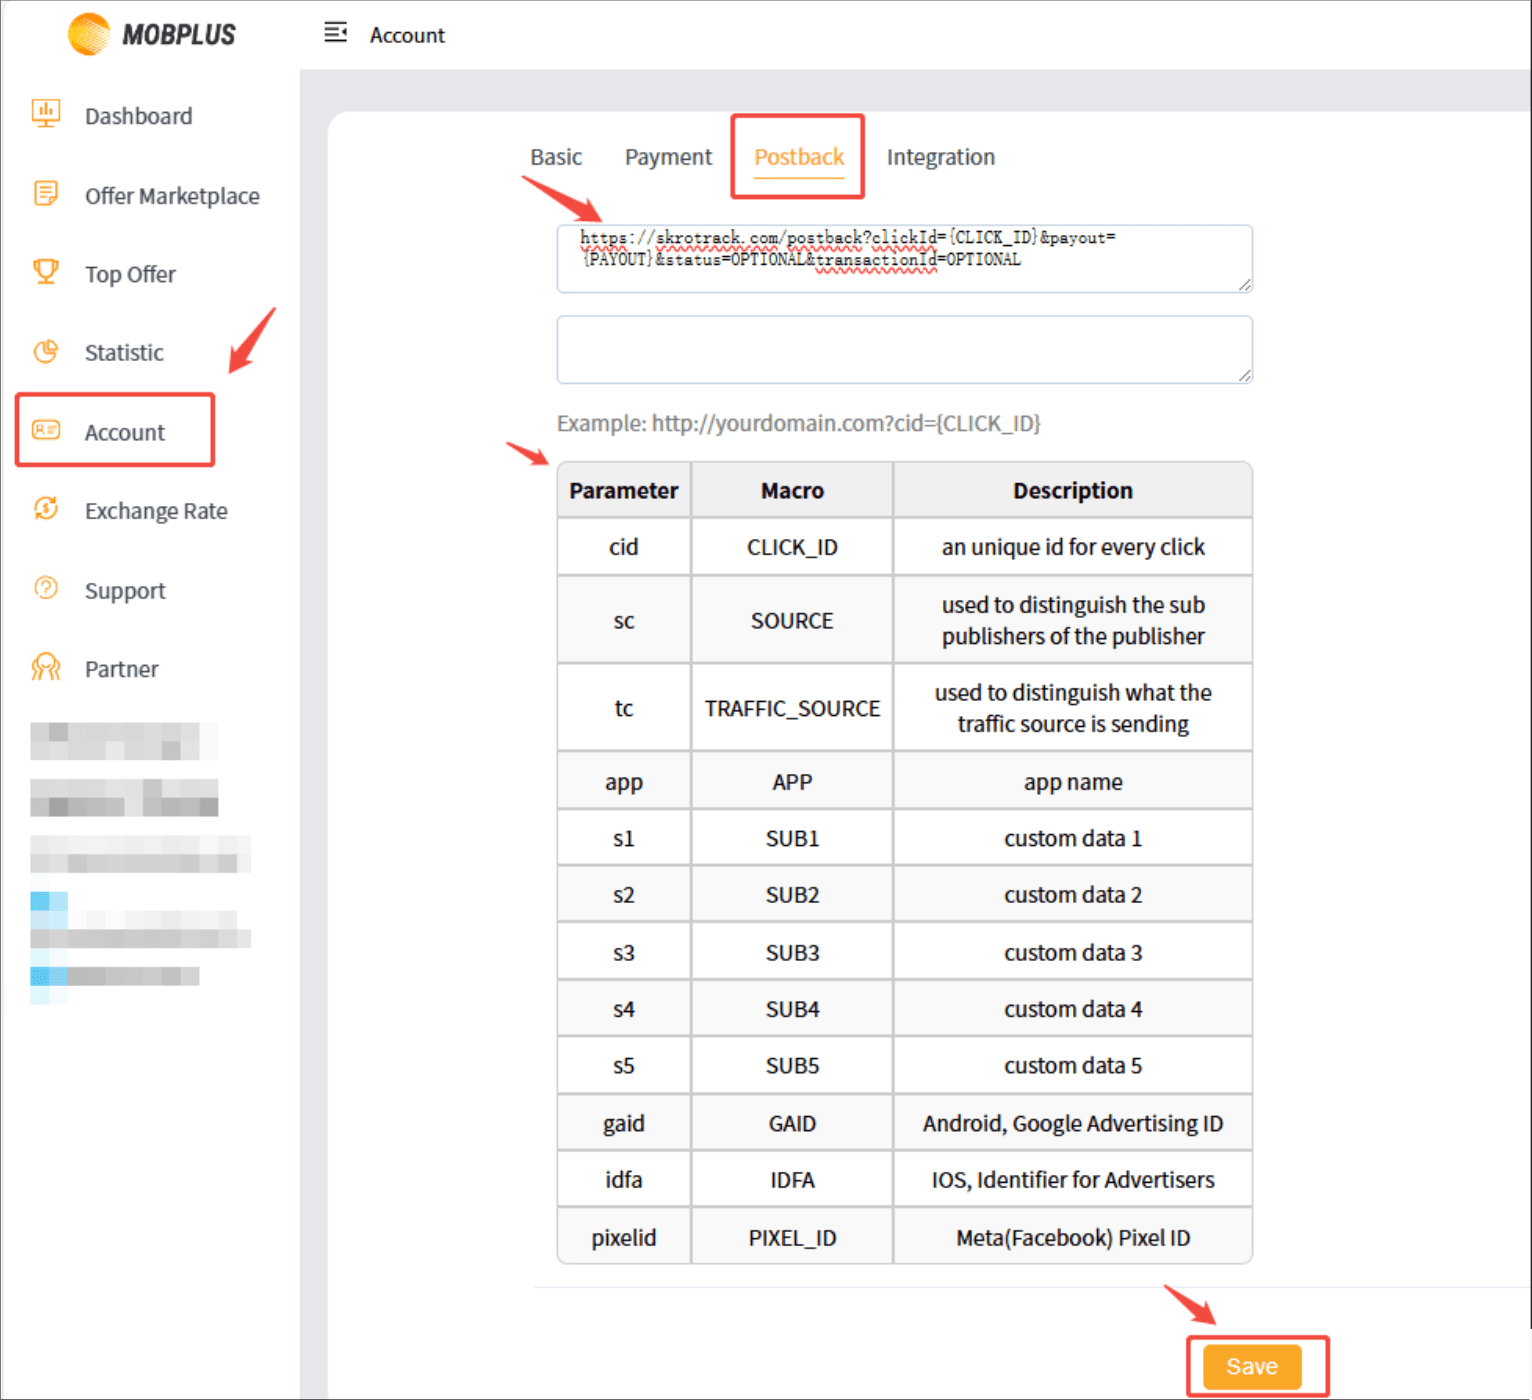Viewport: 1532px width, 1400px height.
Task: Switch to the Integration tab
Action: coord(940,157)
